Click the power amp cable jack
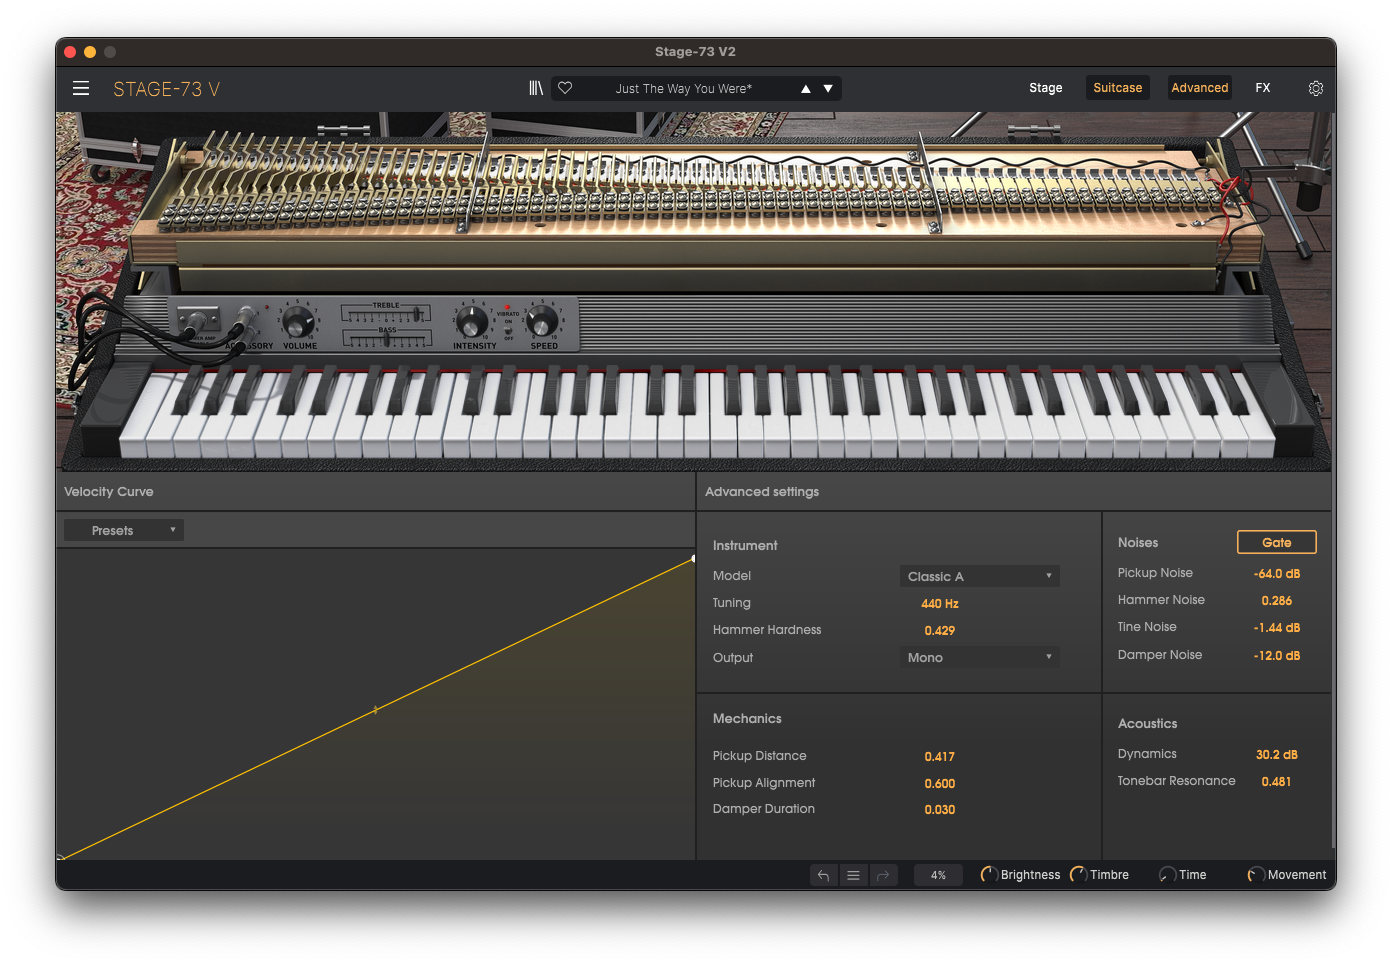The height and width of the screenshot is (964, 1392). pos(198,321)
